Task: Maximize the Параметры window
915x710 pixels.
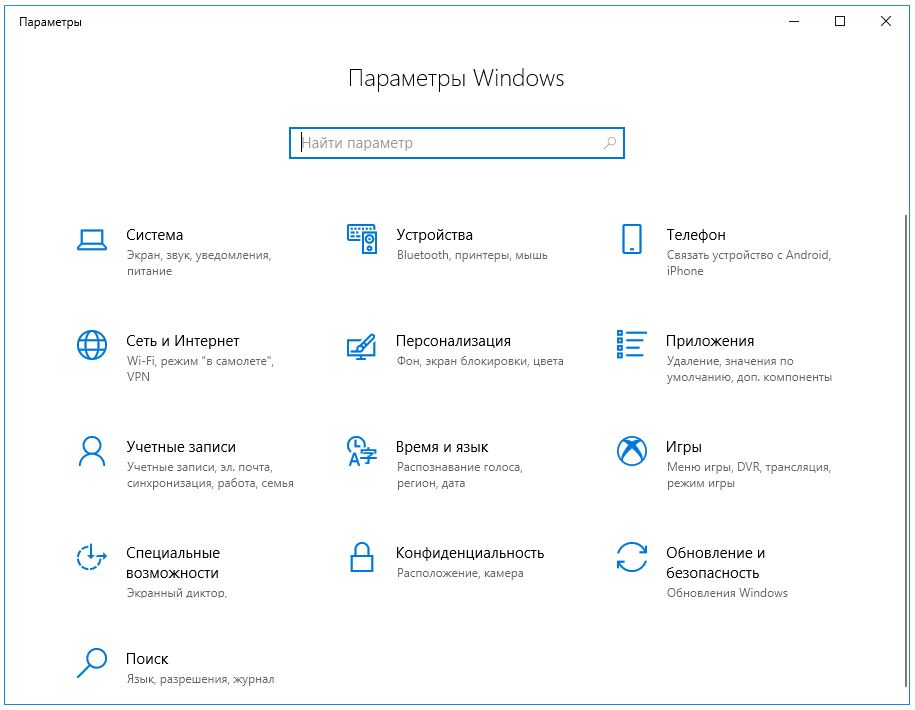Action: 840,22
